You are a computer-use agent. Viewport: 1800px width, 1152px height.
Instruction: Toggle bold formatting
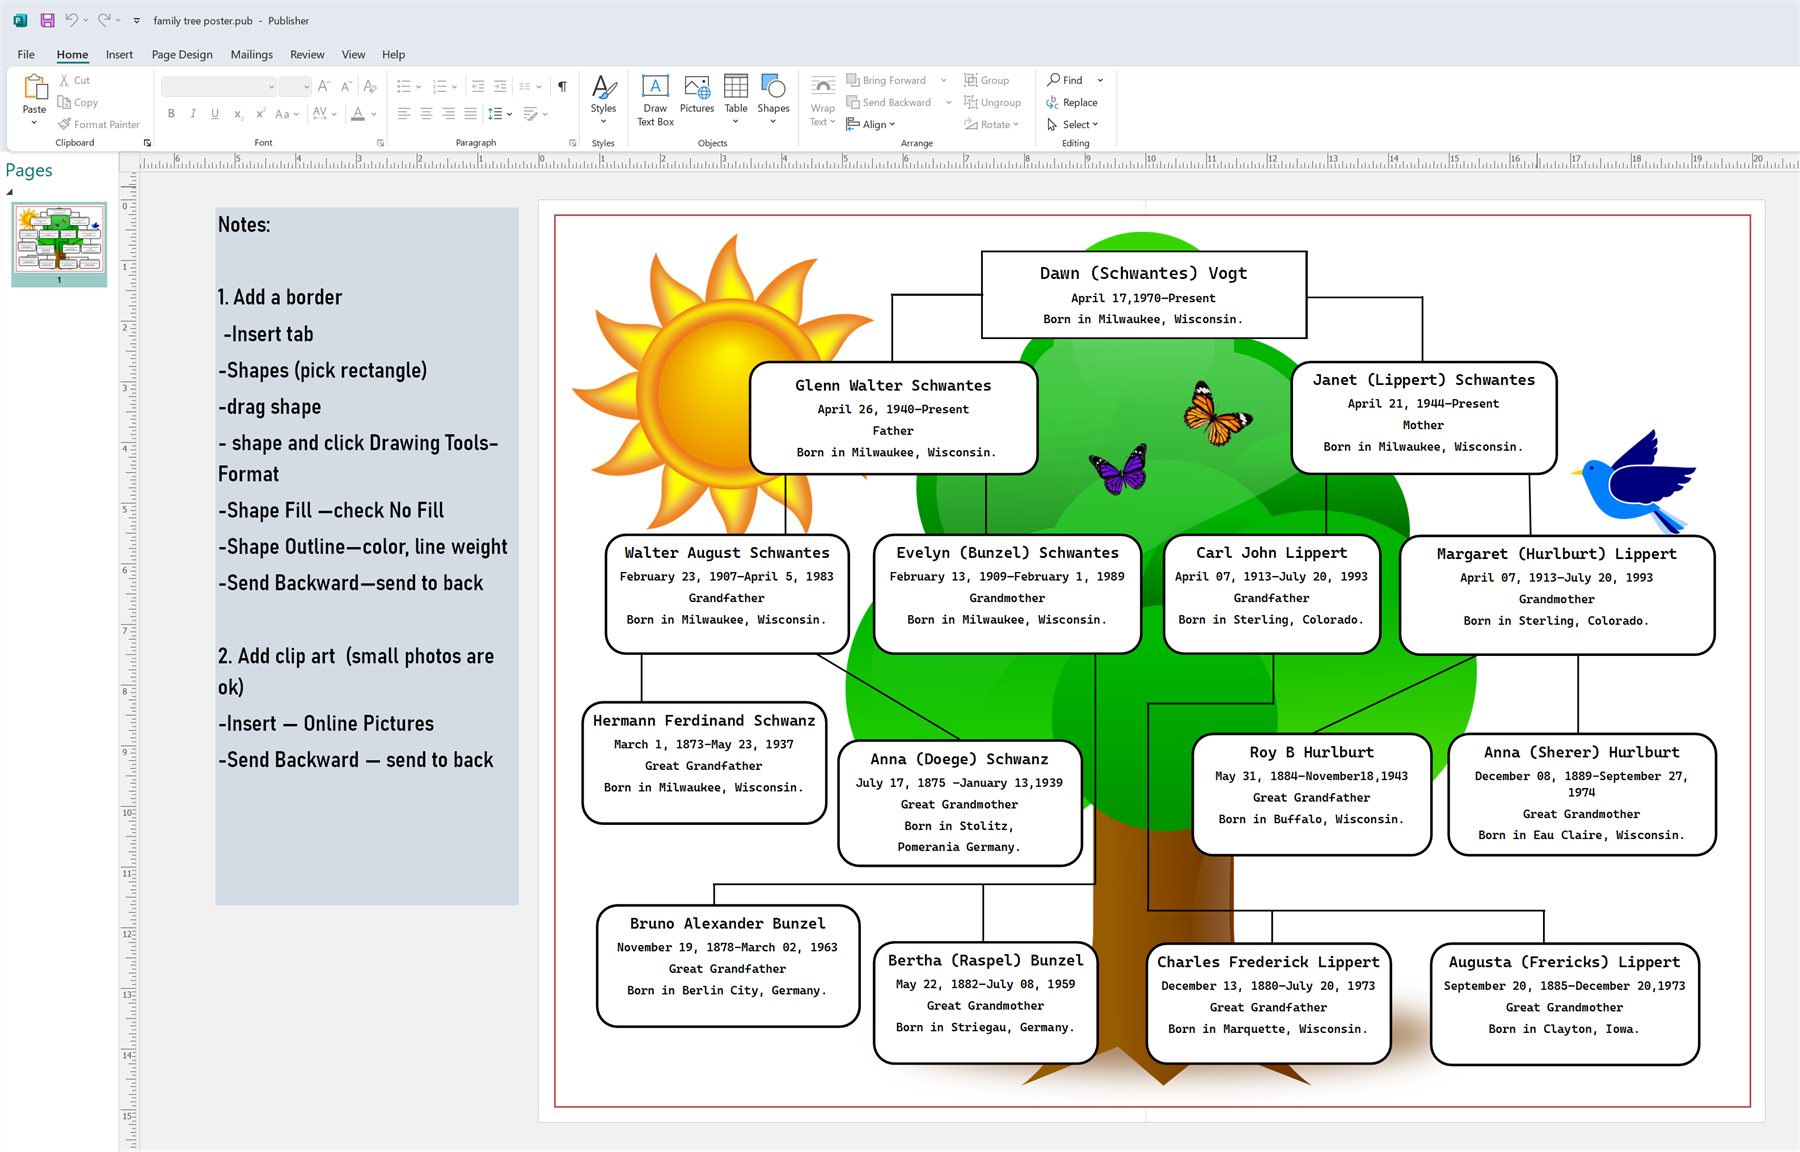click(171, 113)
